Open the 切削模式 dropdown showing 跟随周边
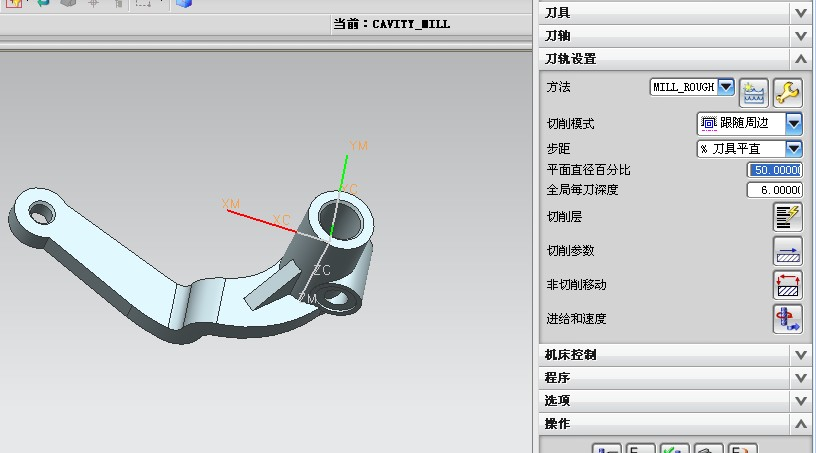The image size is (816, 453). 749,123
